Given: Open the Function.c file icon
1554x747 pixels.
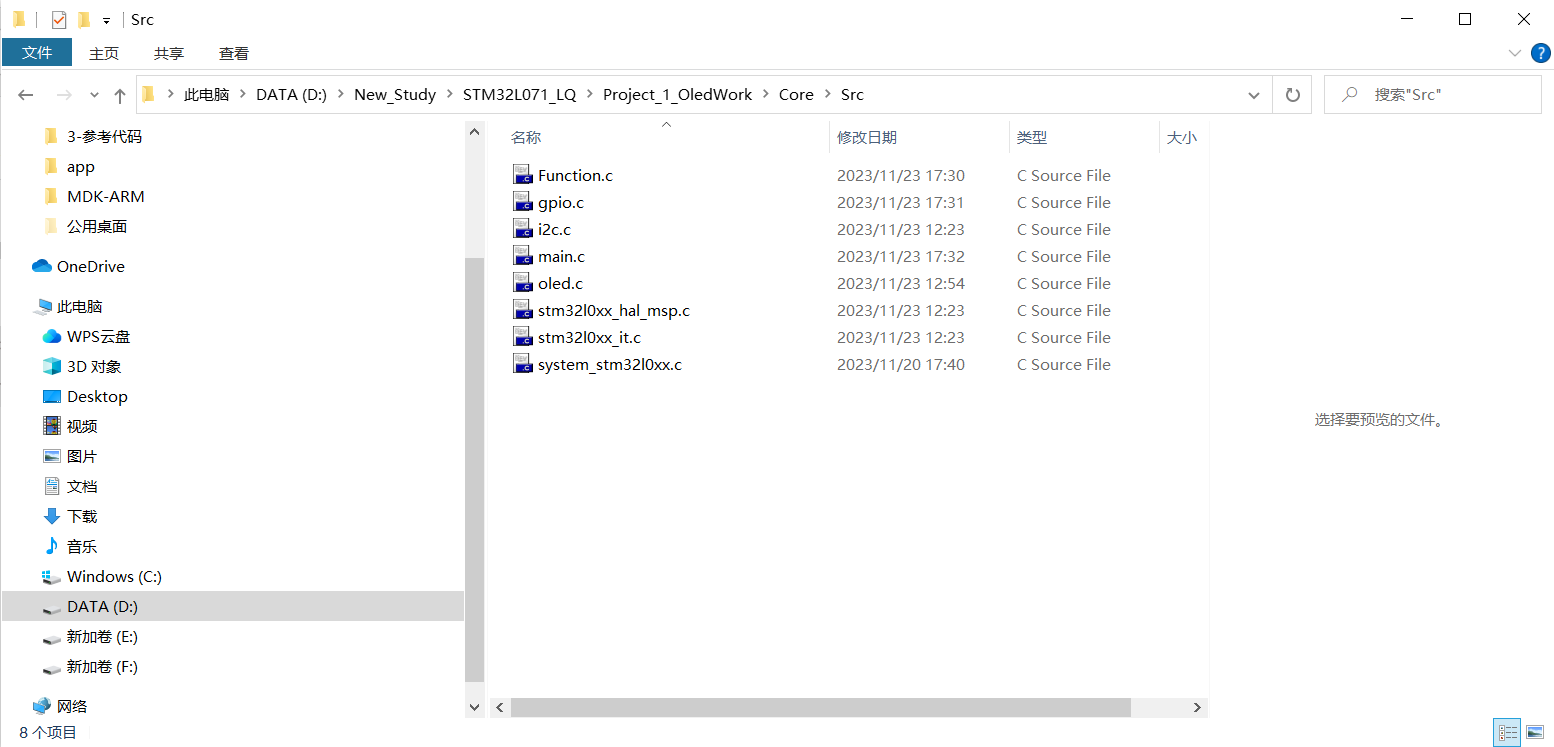Looking at the screenshot, I should click(522, 175).
